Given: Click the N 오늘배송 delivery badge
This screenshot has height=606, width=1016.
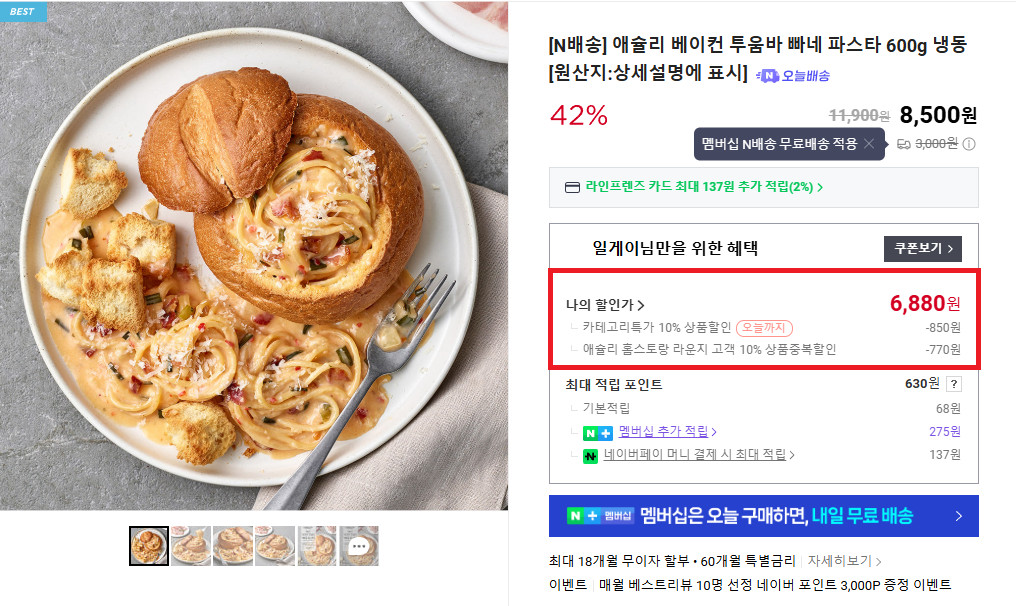Looking at the screenshot, I should (794, 75).
